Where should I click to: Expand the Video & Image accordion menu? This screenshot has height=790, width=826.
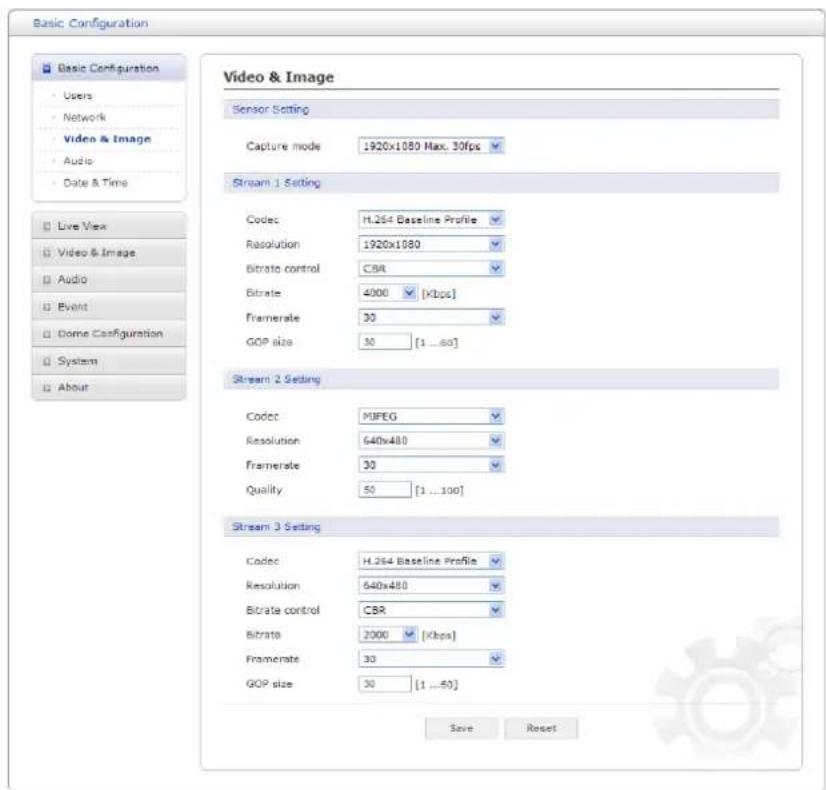[x=109, y=253]
